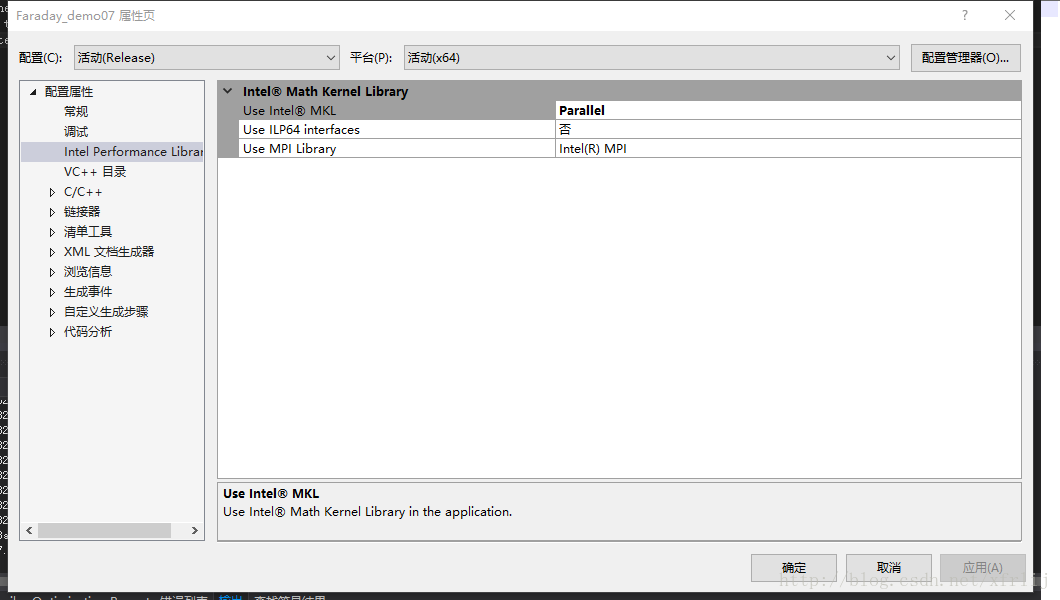1060x600 pixels.
Task: Select the Use Intel MKL property row
Action: click(x=397, y=111)
